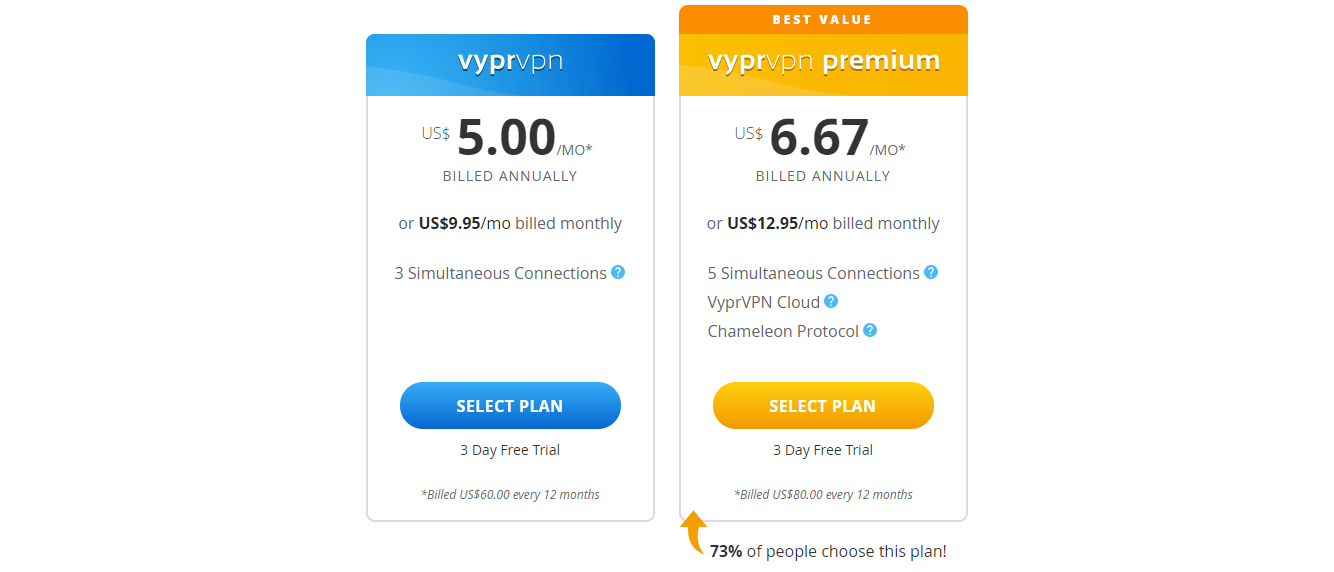The height and width of the screenshot is (572, 1334).
Task: Click the orange curved arrow icon
Action: (695, 533)
